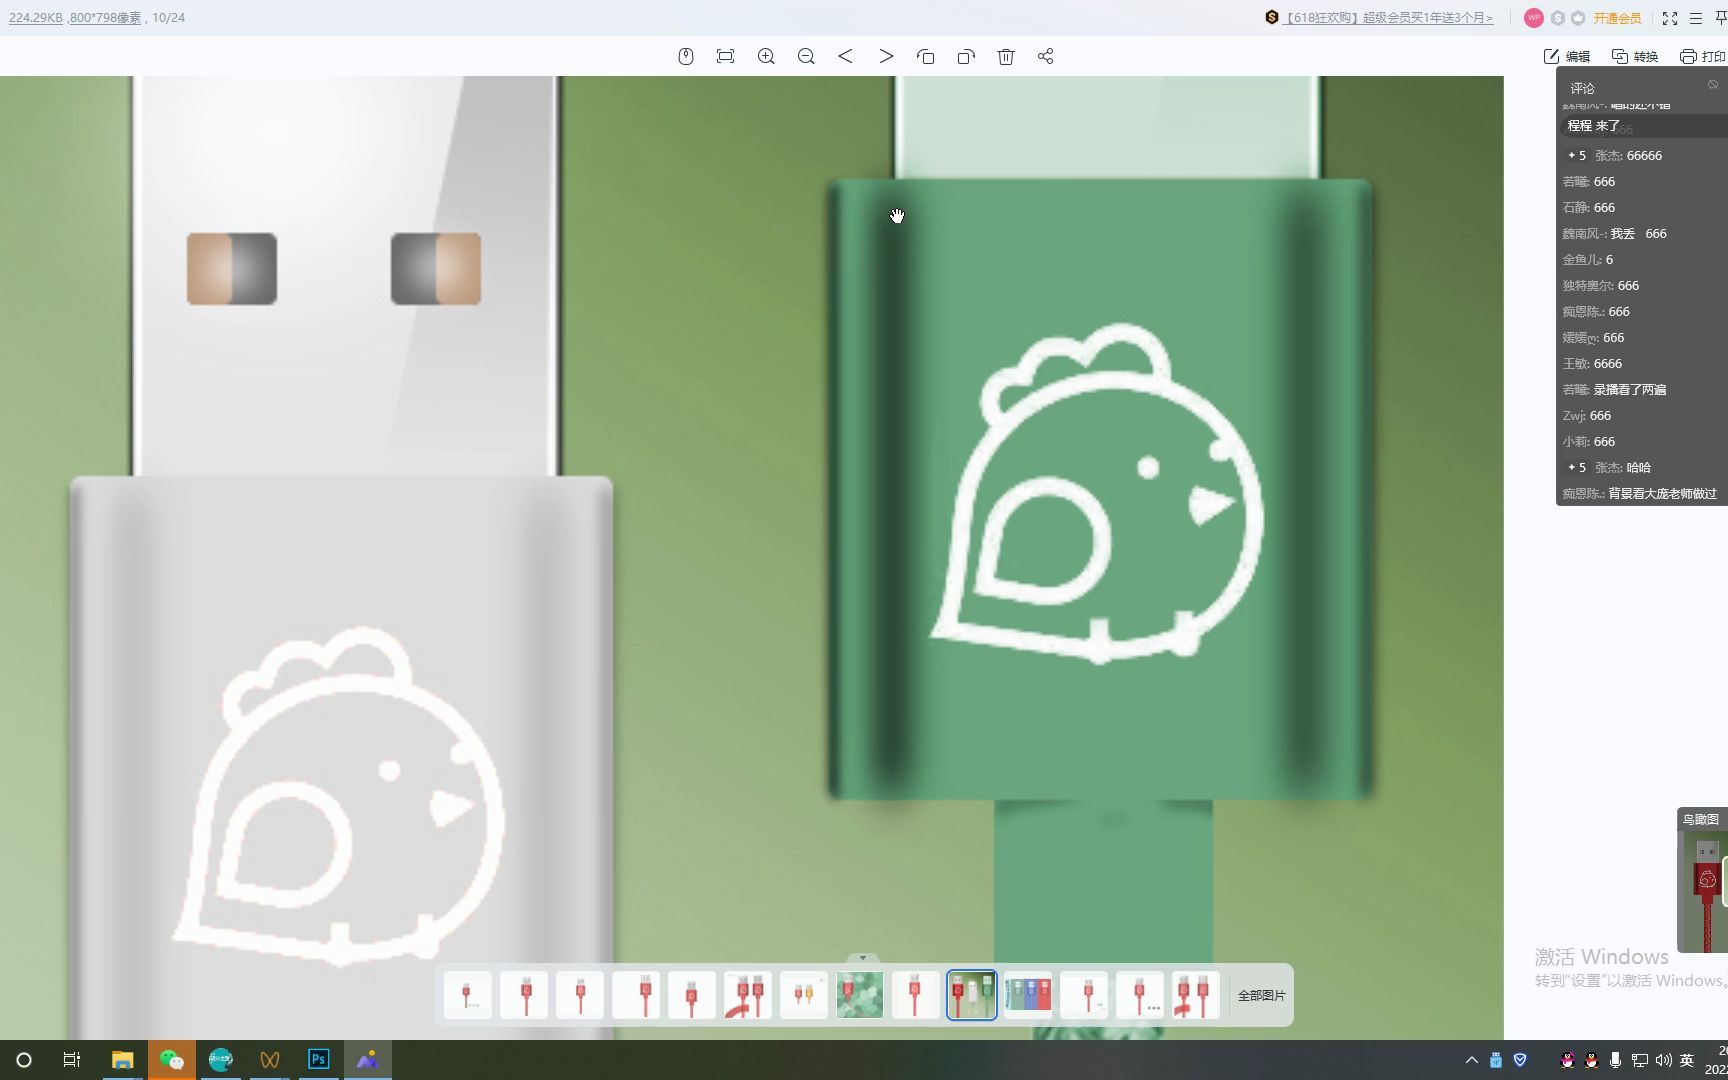Share the image using the share icon
The height and width of the screenshot is (1080, 1728).
coord(1046,57)
